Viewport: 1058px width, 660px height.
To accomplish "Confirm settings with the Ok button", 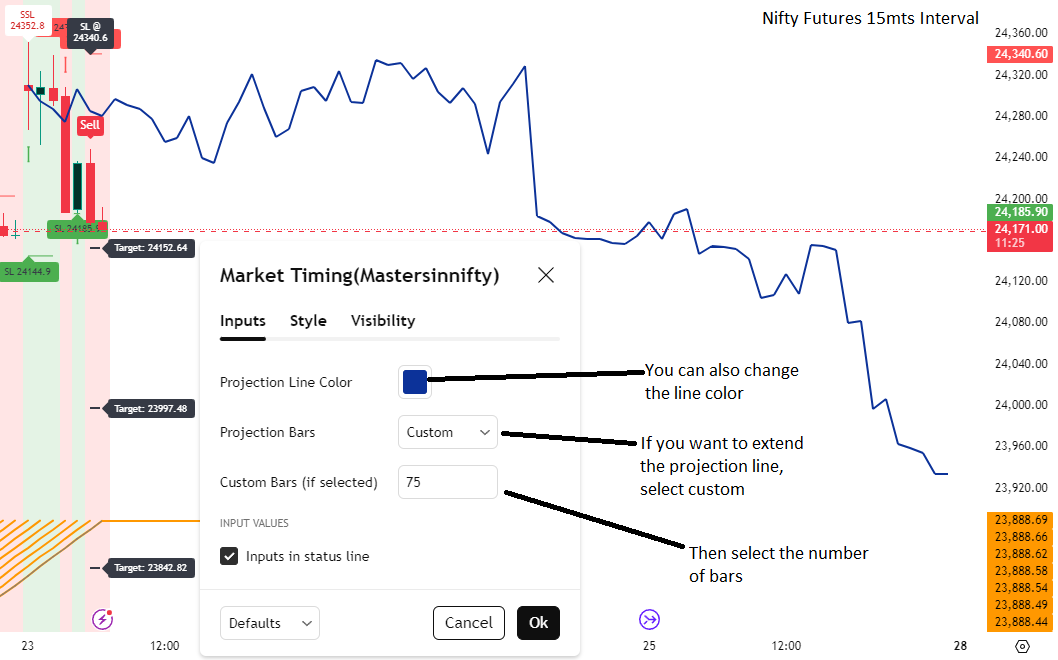I will coord(538,623).
